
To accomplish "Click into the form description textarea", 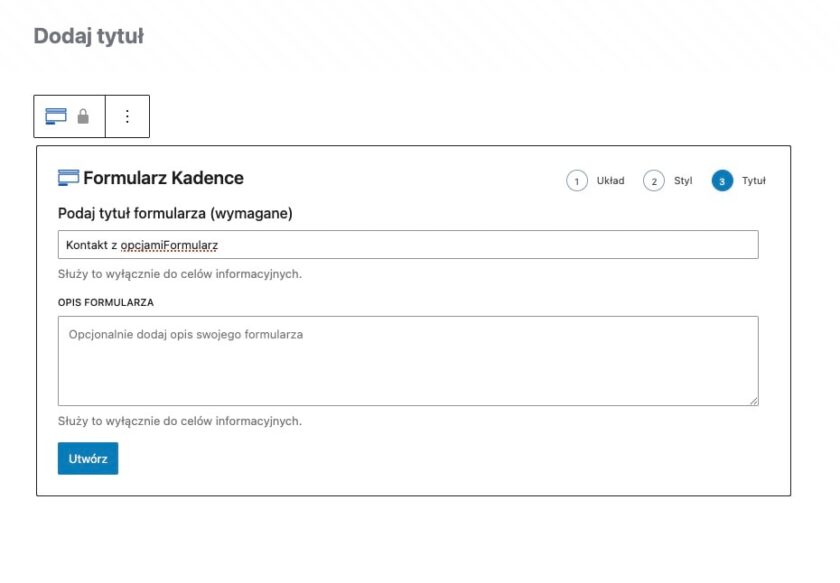I will (x=407, y=361).
